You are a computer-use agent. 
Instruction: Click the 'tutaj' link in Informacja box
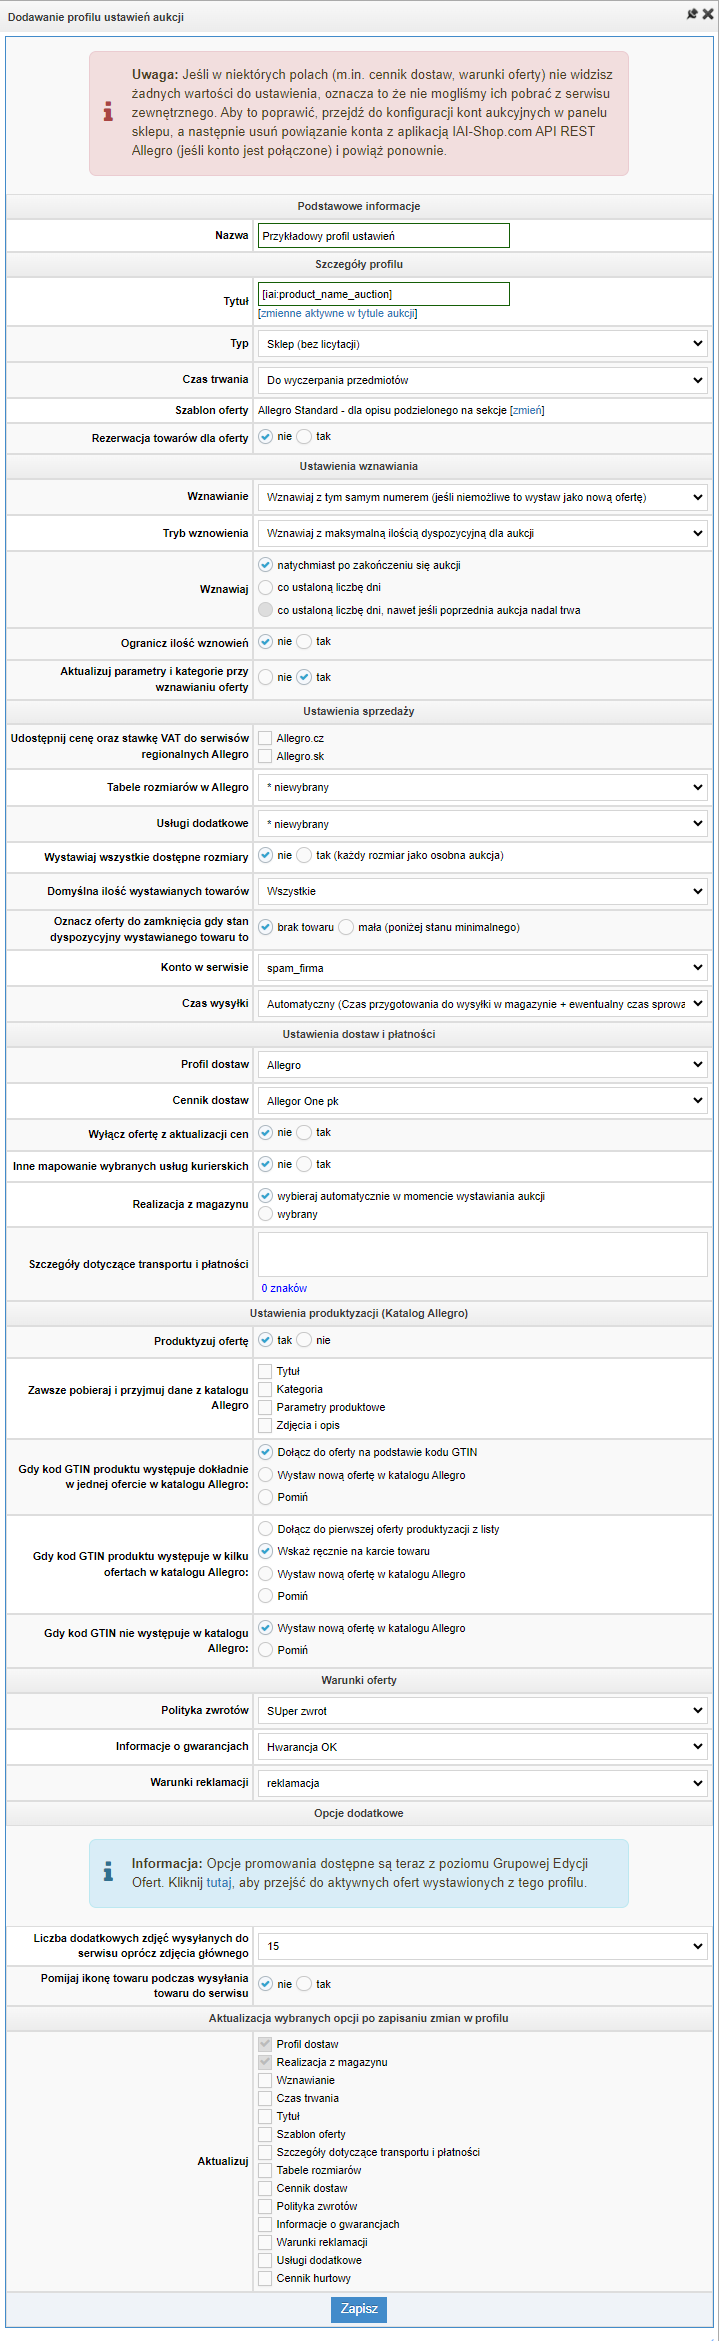tap(219, 1882)
